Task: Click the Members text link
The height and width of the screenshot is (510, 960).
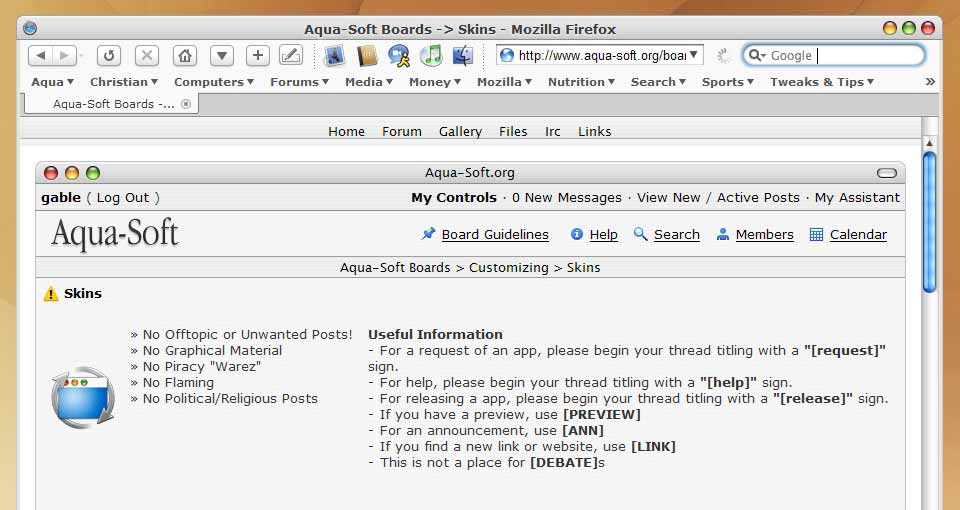Action: coord(765,234)
